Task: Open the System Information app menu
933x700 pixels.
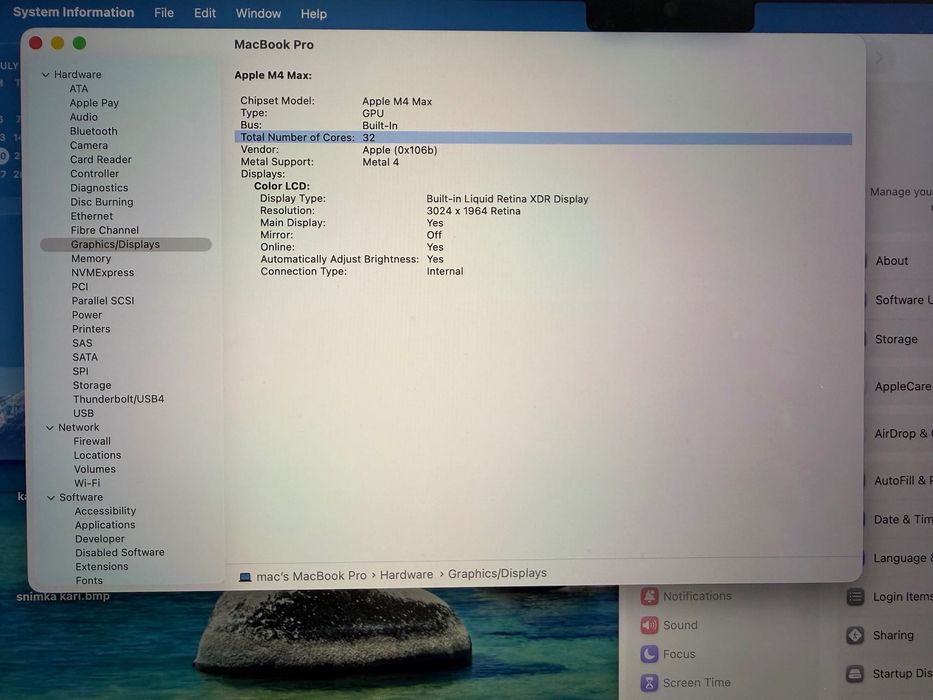Action: [x=73, y=12]
